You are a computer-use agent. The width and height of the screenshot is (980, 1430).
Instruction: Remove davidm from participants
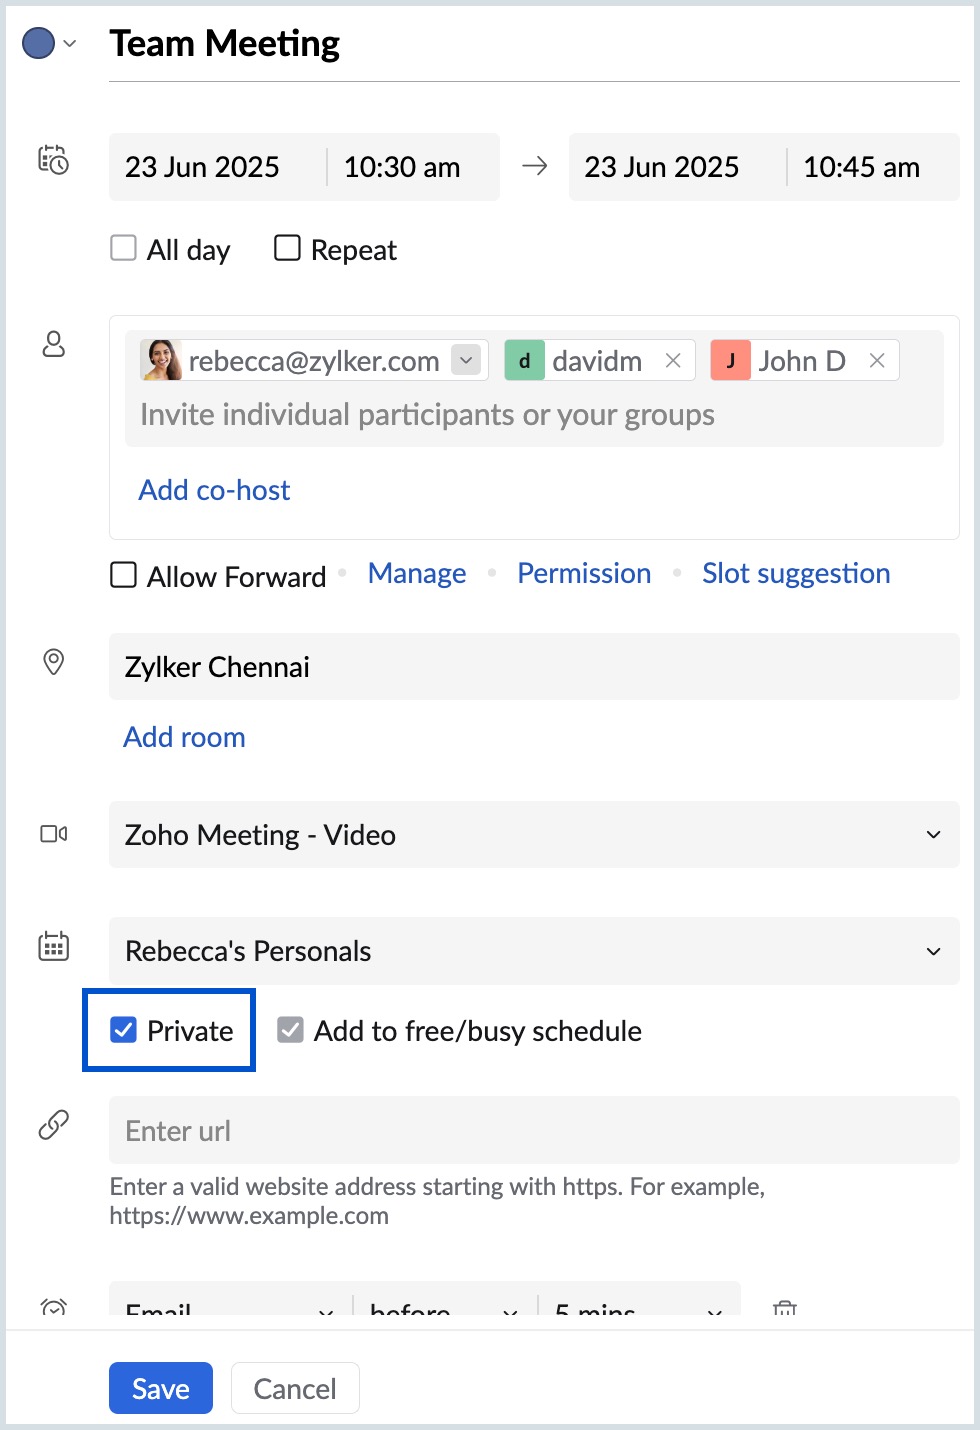[x=673, y=361]
